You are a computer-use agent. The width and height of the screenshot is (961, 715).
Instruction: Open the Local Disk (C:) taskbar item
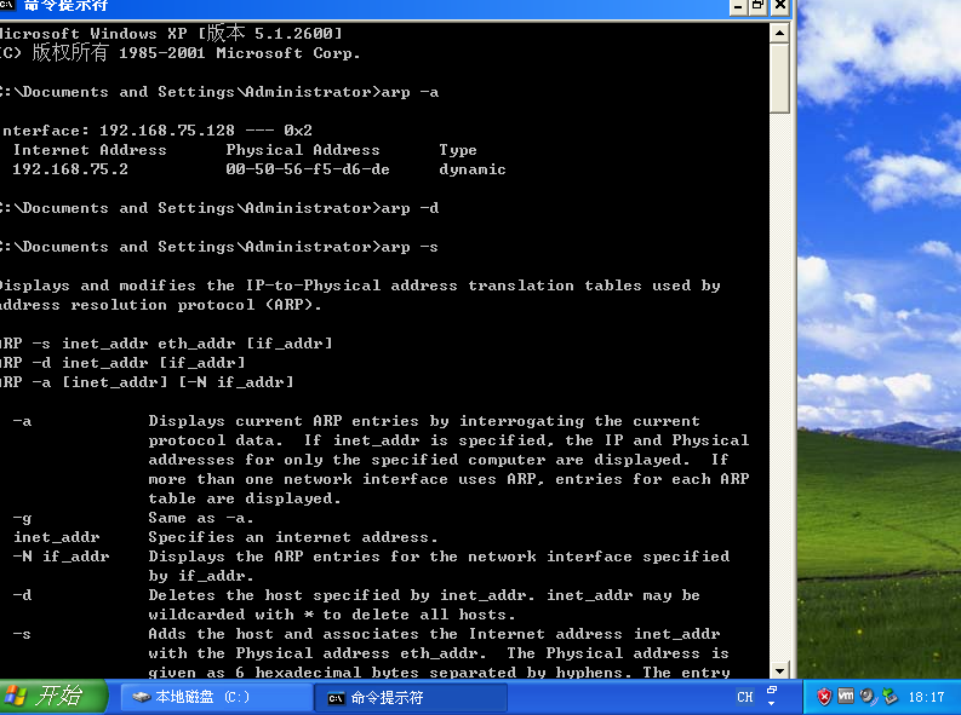pyautogui.click(x=216, y=697)
